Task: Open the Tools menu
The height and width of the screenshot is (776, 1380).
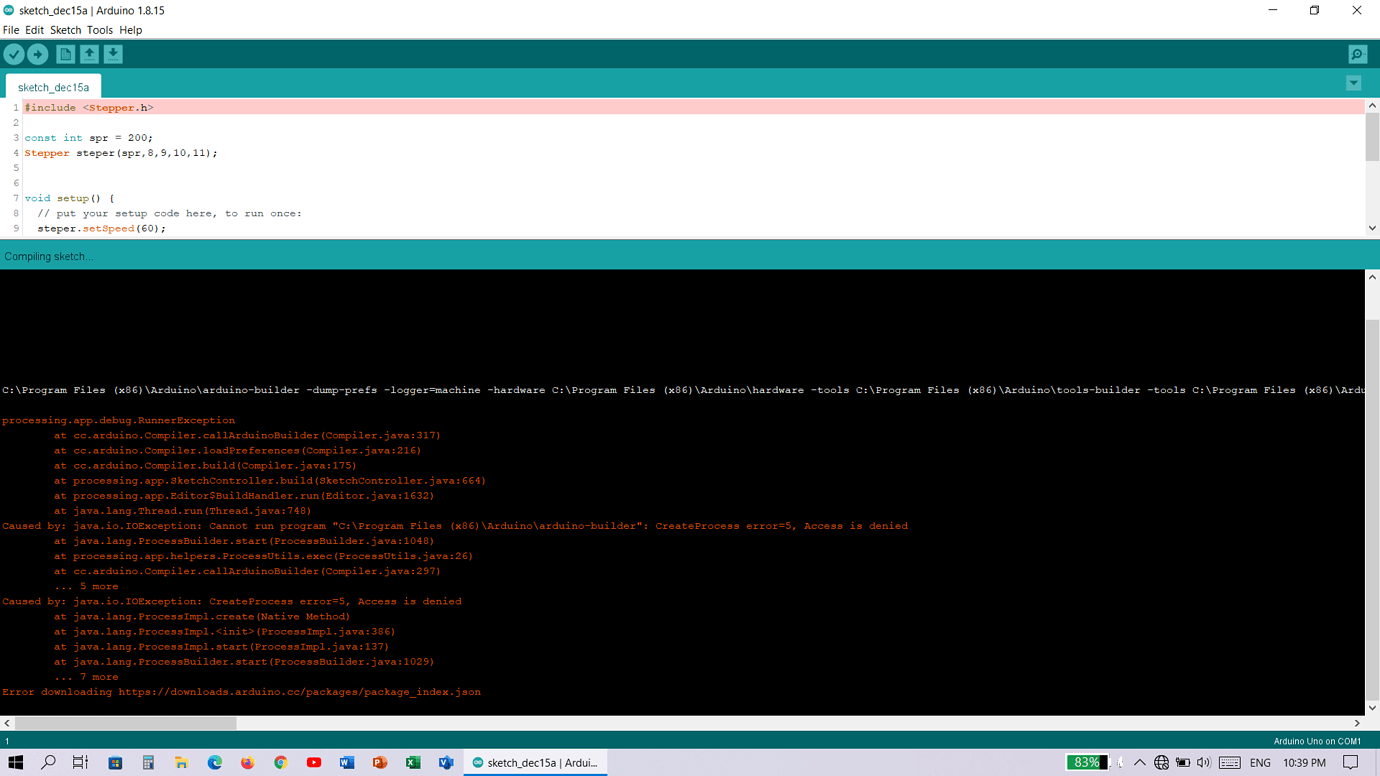Action: [x=99, y=30]
